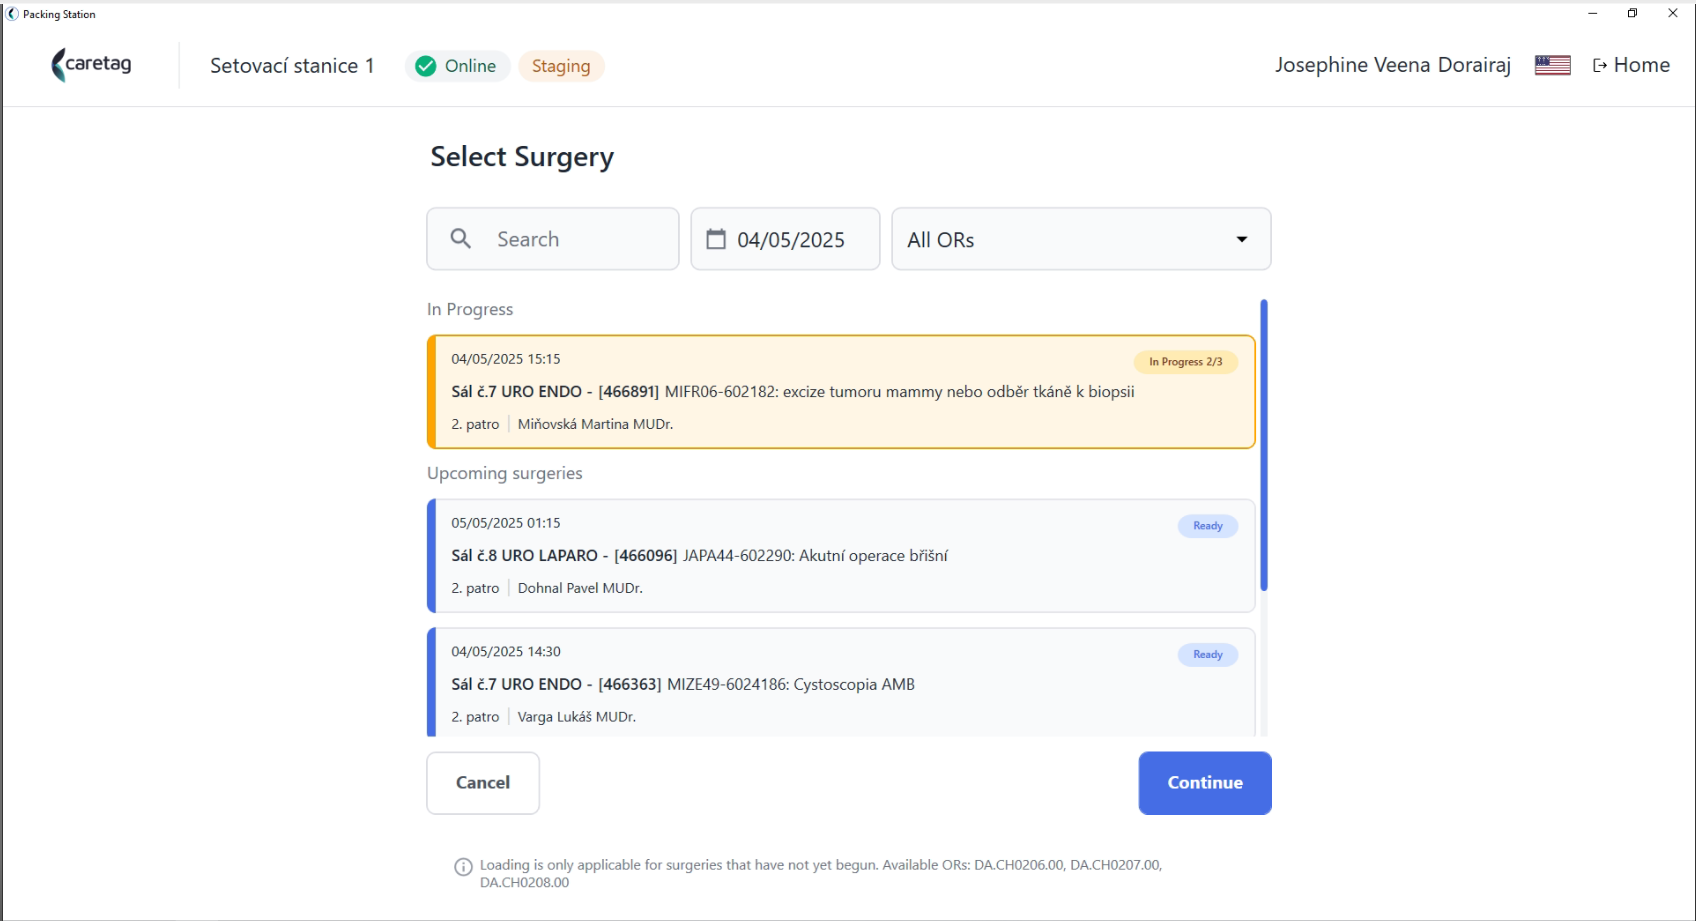This screenshot has width=1696, height=921.
Task: Select the Akutní operace břišní surgery card
Action: 841,556
